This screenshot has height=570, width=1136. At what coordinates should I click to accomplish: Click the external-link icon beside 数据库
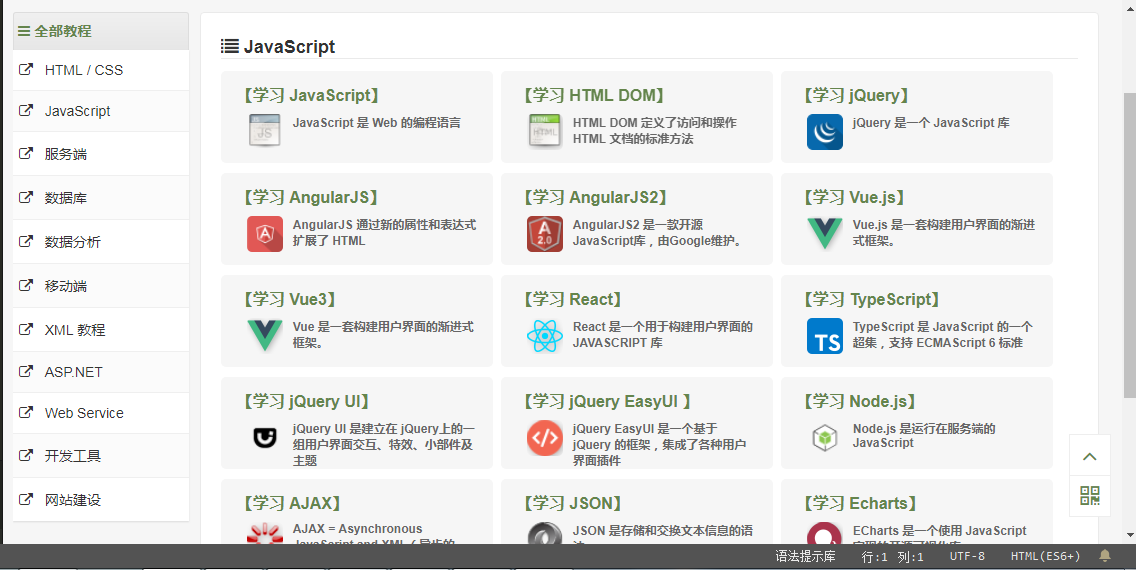25,197
